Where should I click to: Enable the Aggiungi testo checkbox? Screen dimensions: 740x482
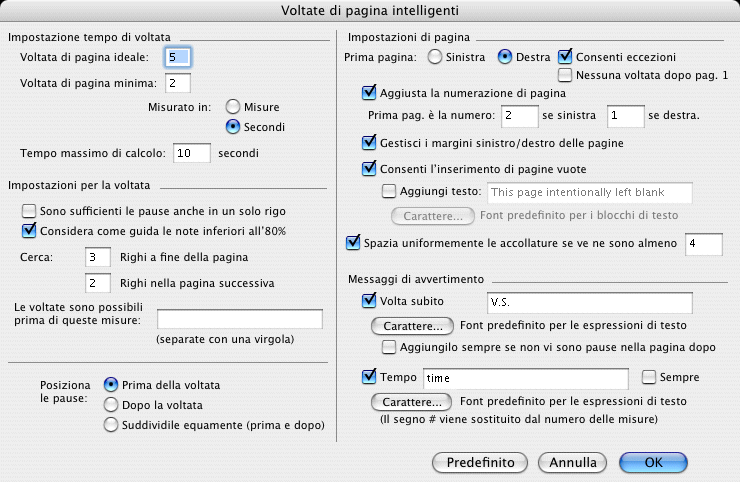click(389, 191)
